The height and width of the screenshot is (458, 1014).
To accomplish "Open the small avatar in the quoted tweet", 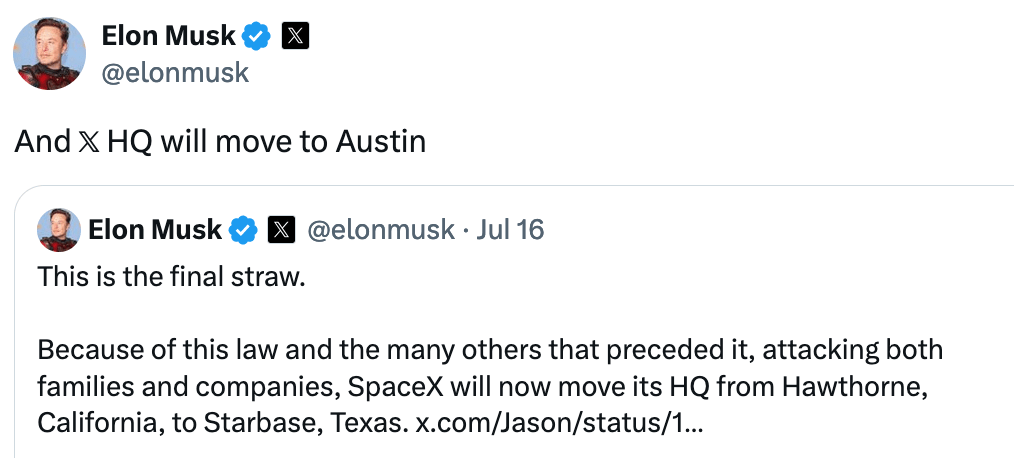I will pyautogui.click(x=58, y=230).
